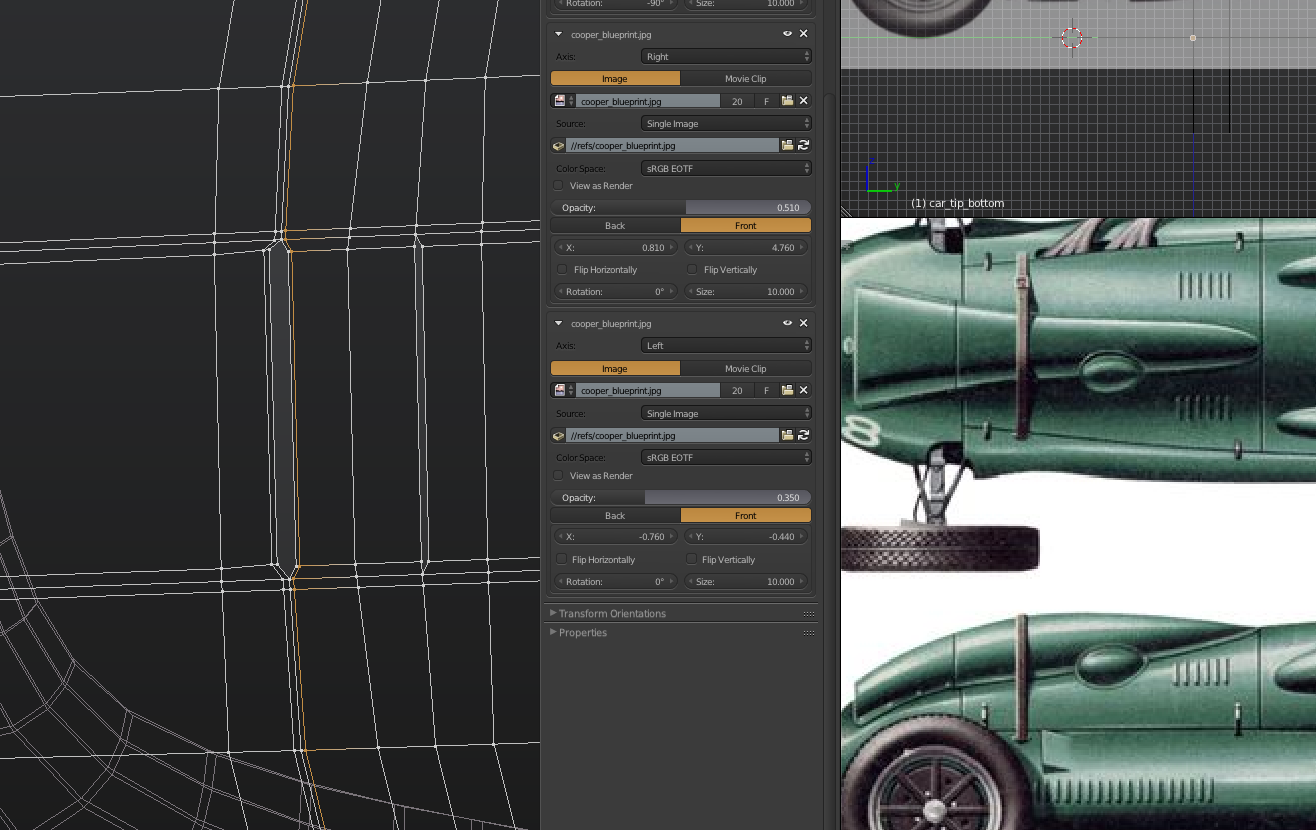Open the Axis dropdown currently set to Right
The image size is (1316, 830).
pos(726,57)
